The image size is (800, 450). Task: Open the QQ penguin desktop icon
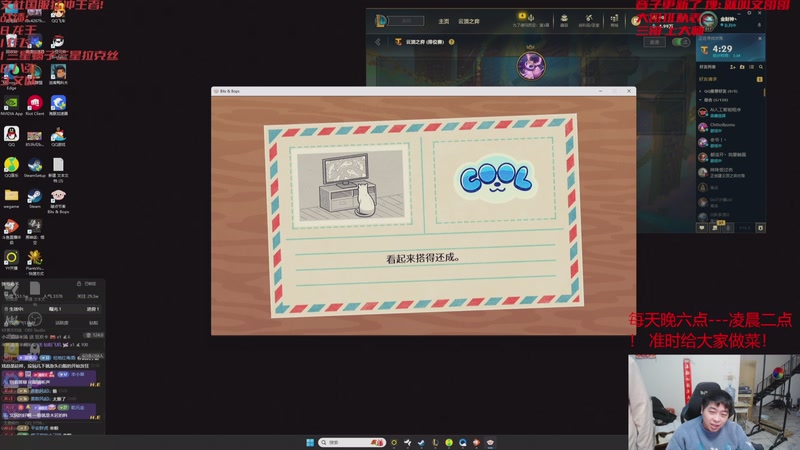click(11, 137)
